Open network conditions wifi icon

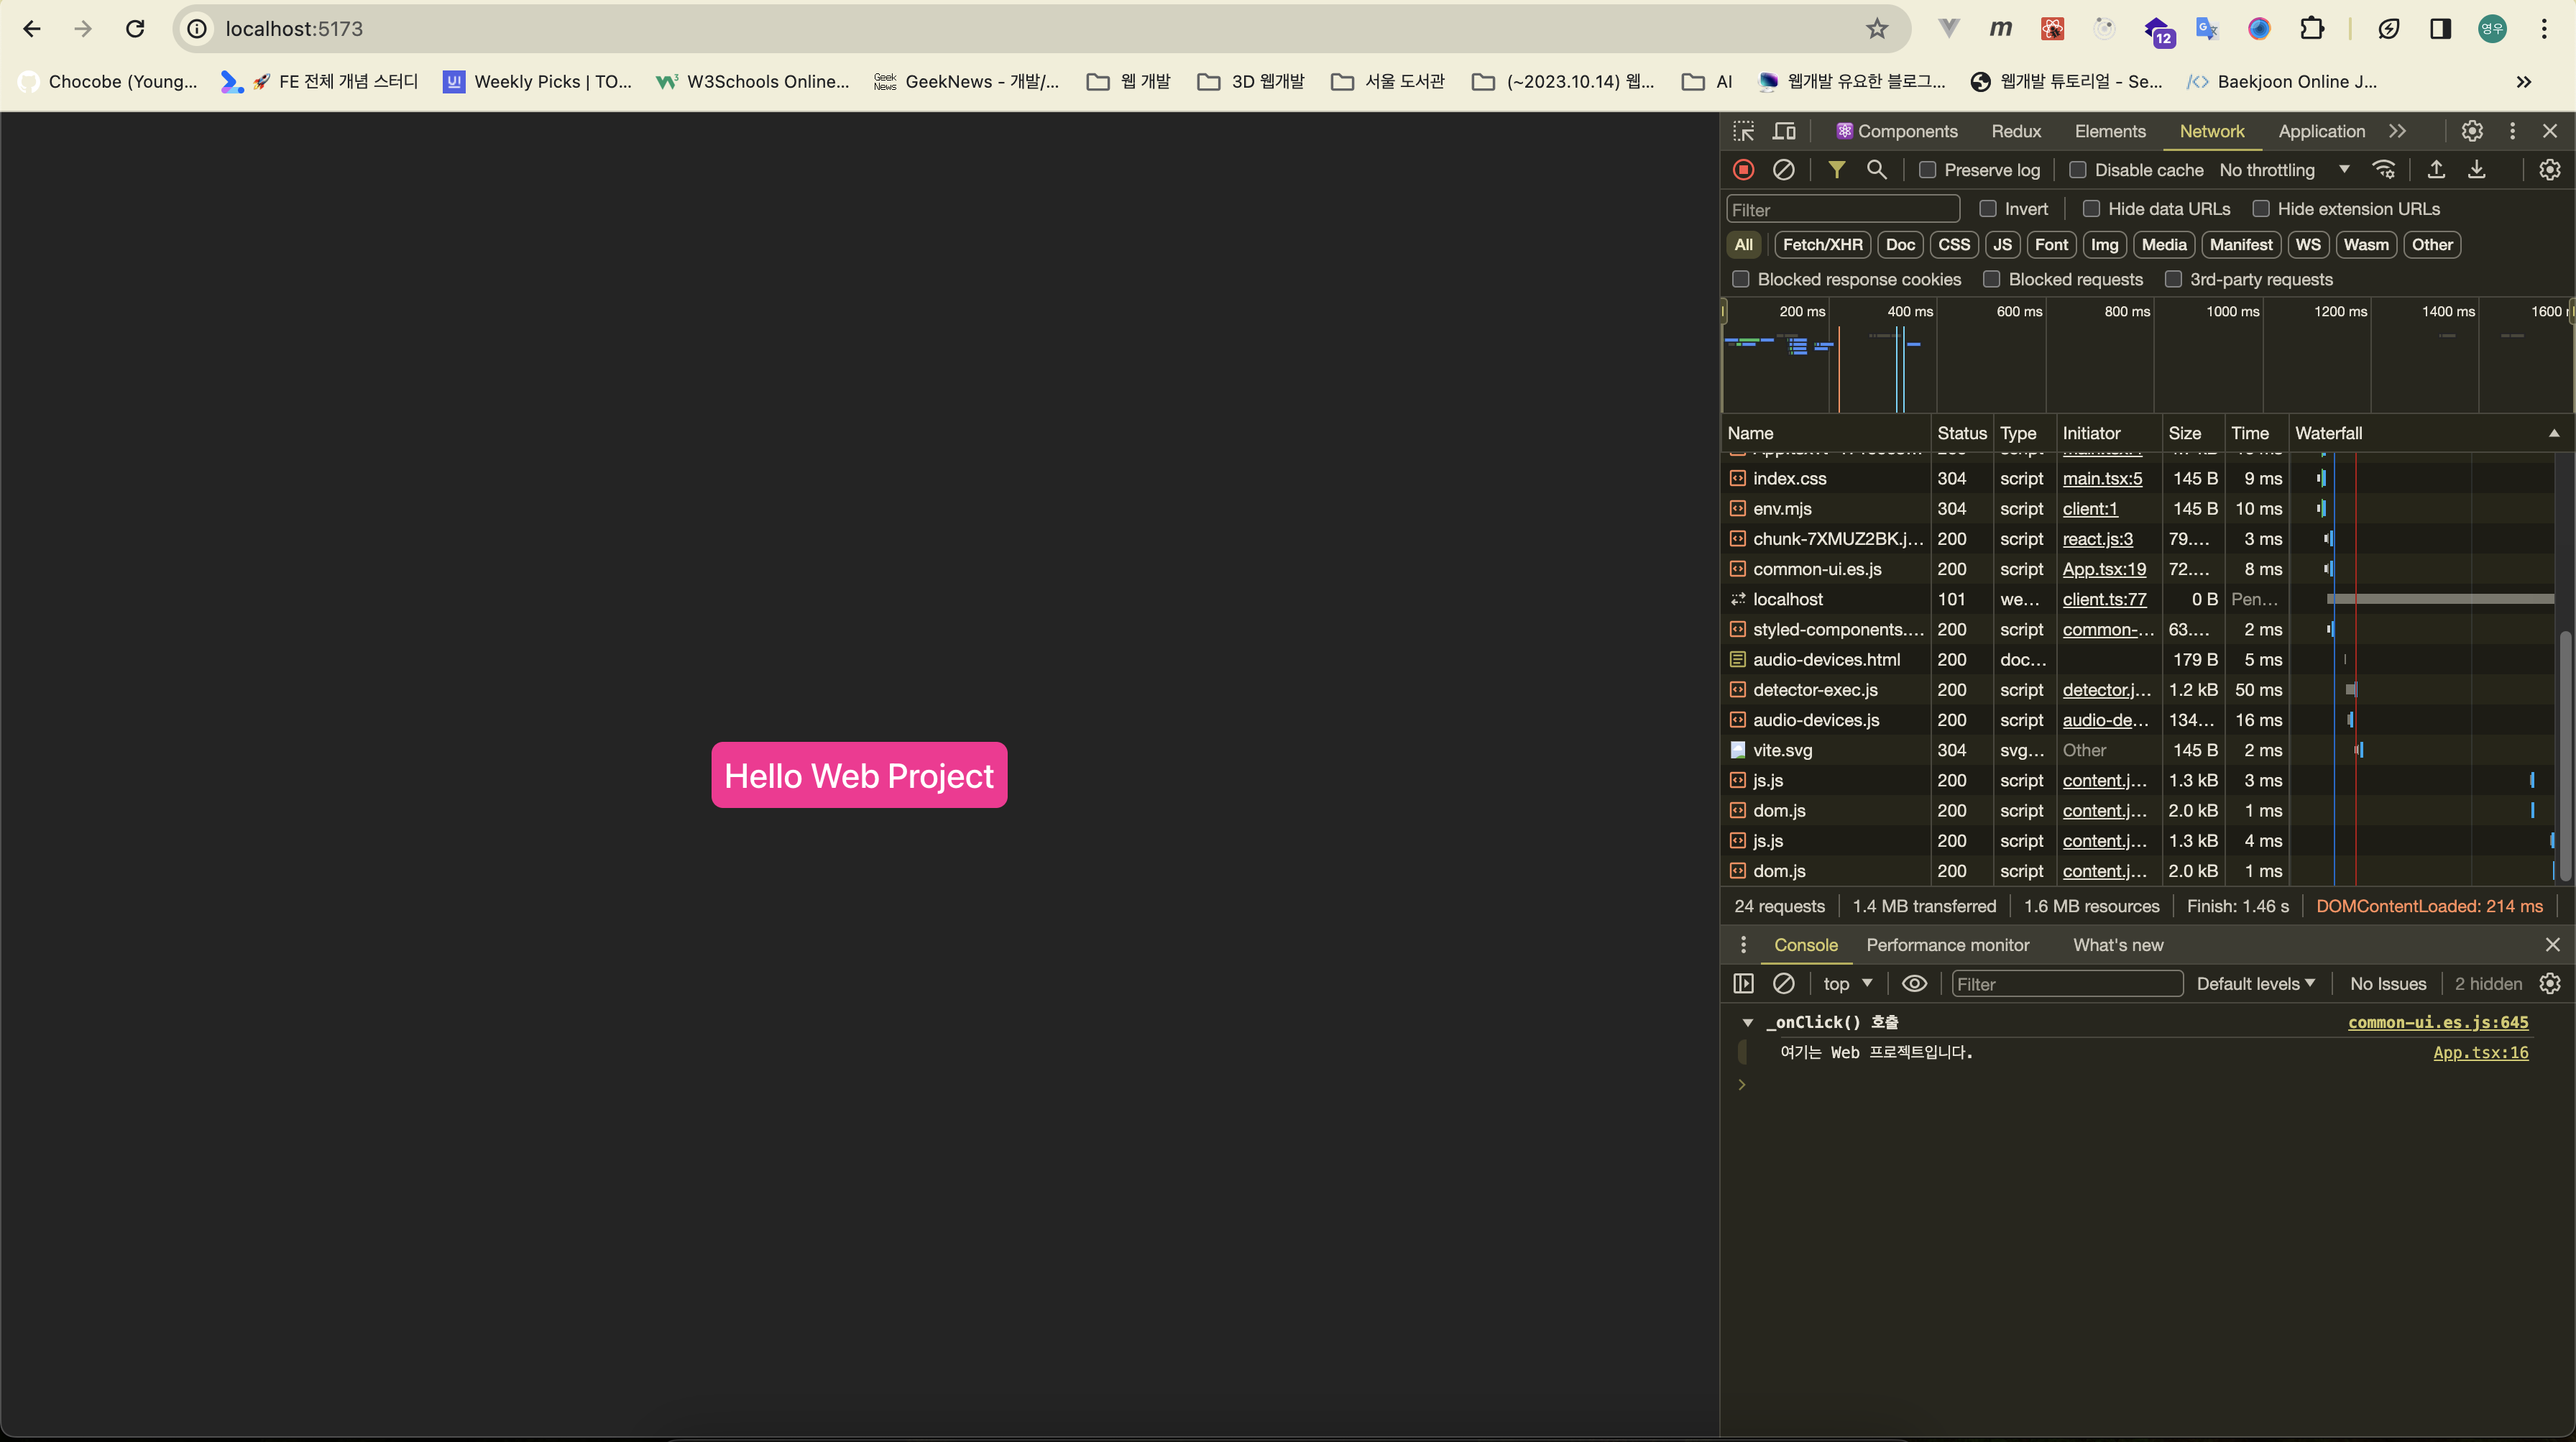click(x=2384, y=170)
